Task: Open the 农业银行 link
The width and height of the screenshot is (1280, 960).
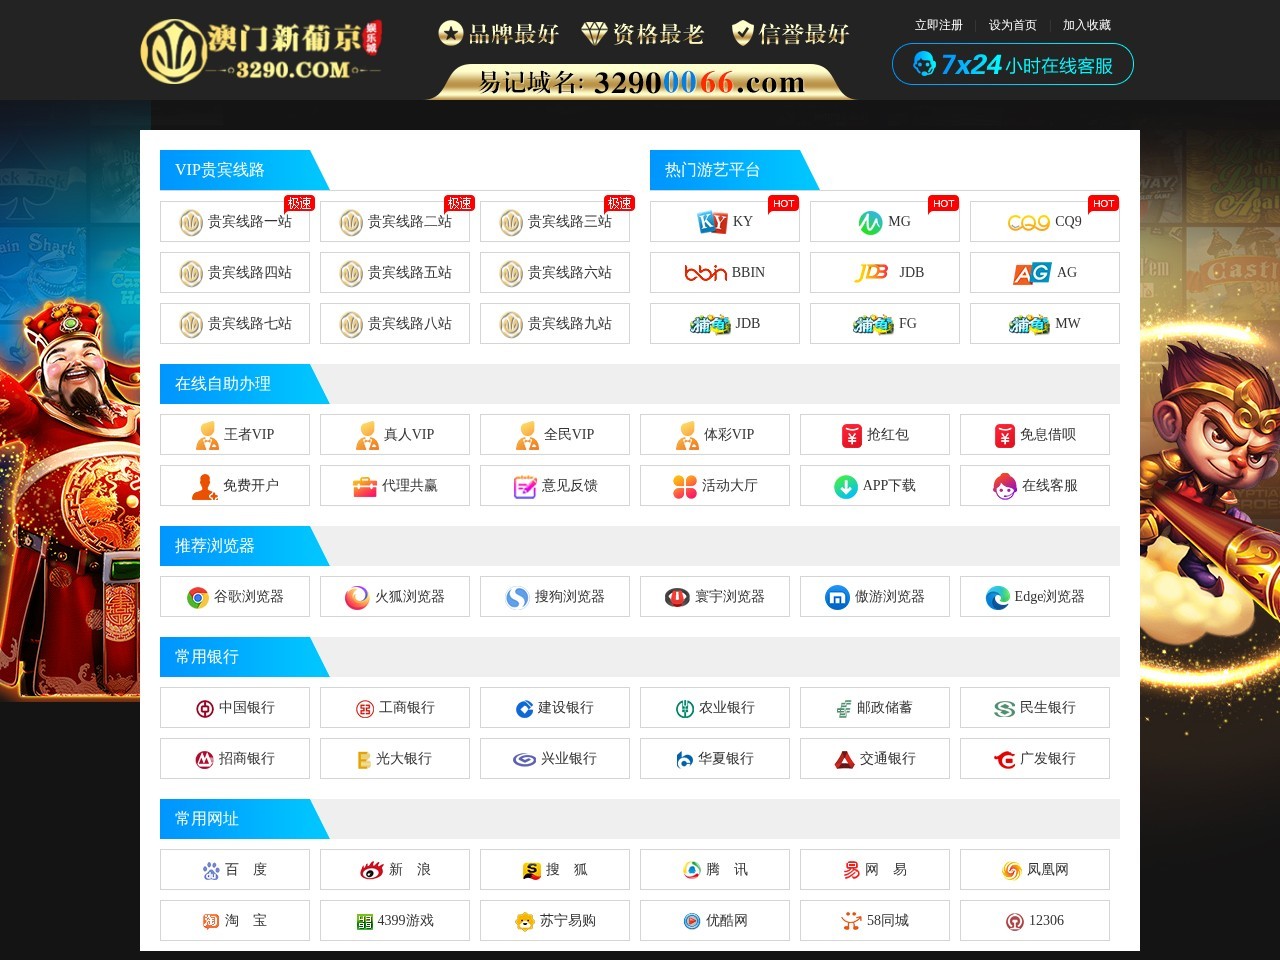Action: coord(715,708)
